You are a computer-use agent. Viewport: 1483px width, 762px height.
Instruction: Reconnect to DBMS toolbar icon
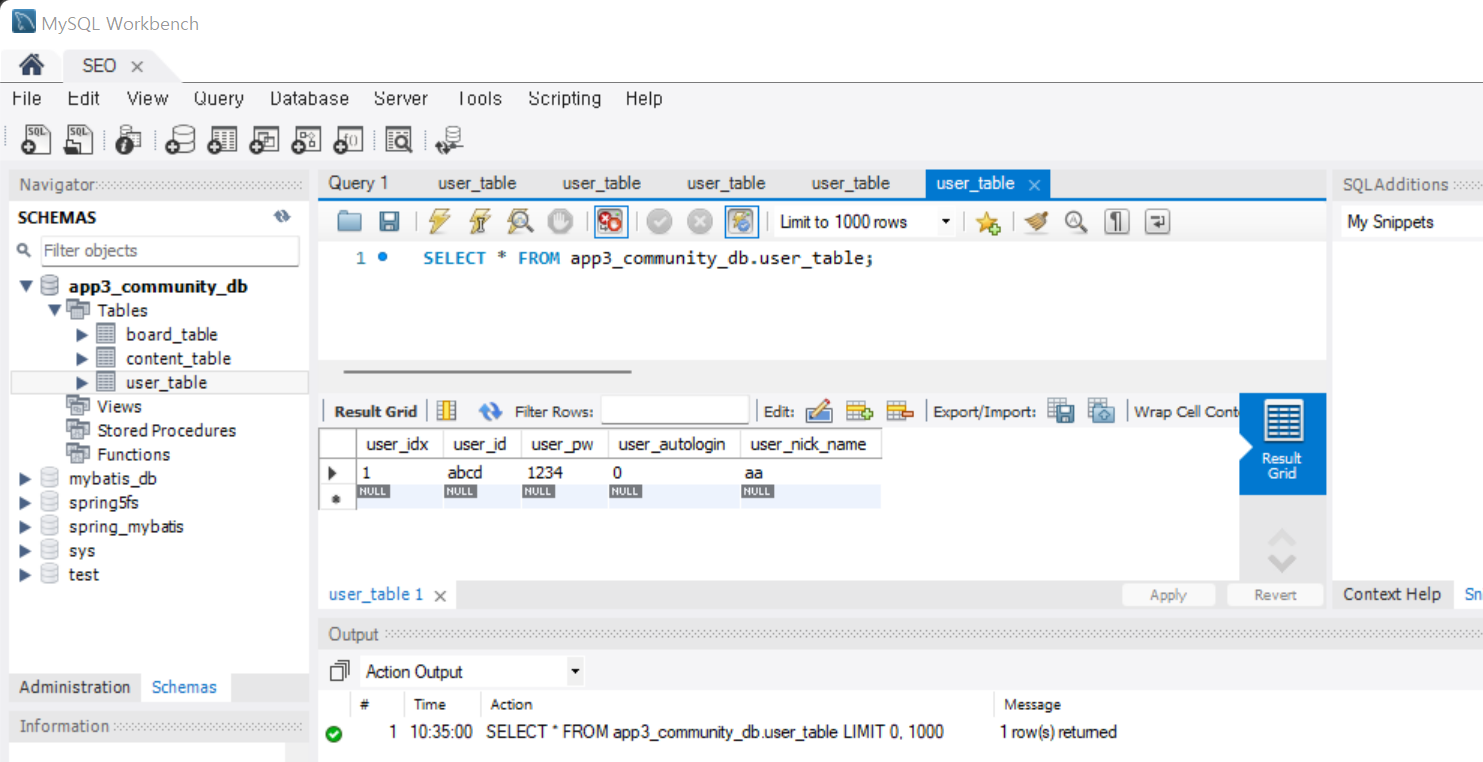(450, 140)
